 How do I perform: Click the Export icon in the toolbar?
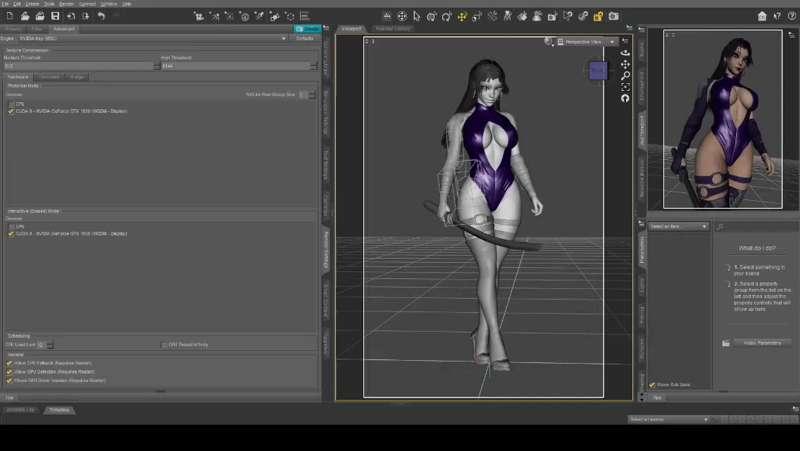click(x=86, y=16)
